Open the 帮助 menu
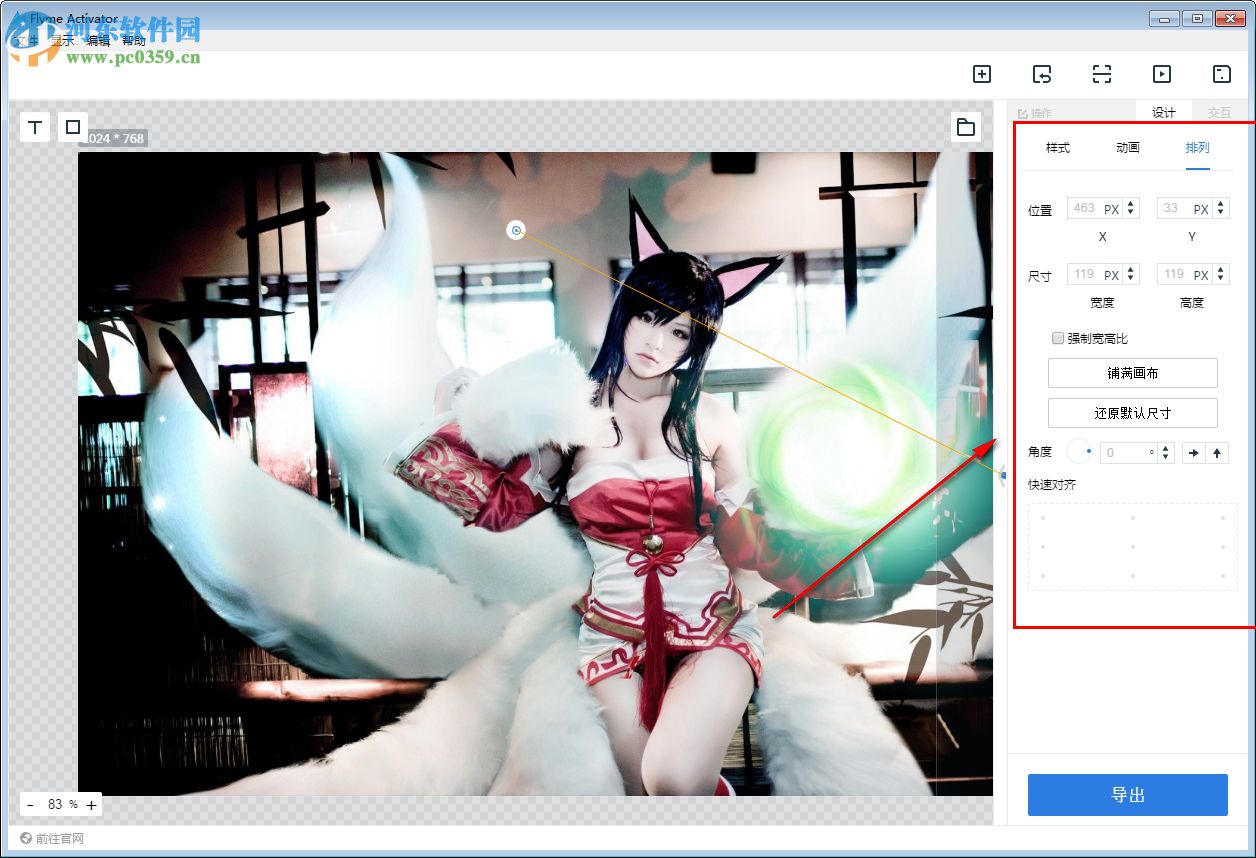The height and width of the screenshot is (858, 1256). pos(134,41)
